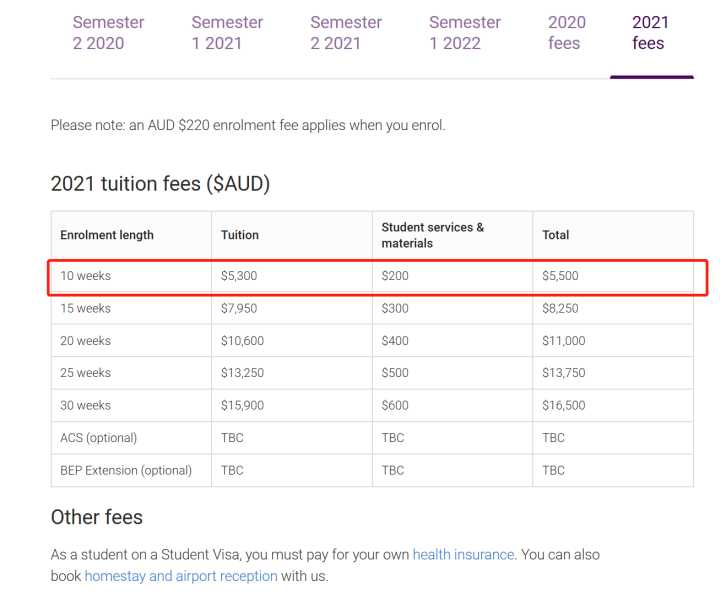Click the BEP Extension (optional) row label
Screen dimensions: 720x603
click(126, 471)
